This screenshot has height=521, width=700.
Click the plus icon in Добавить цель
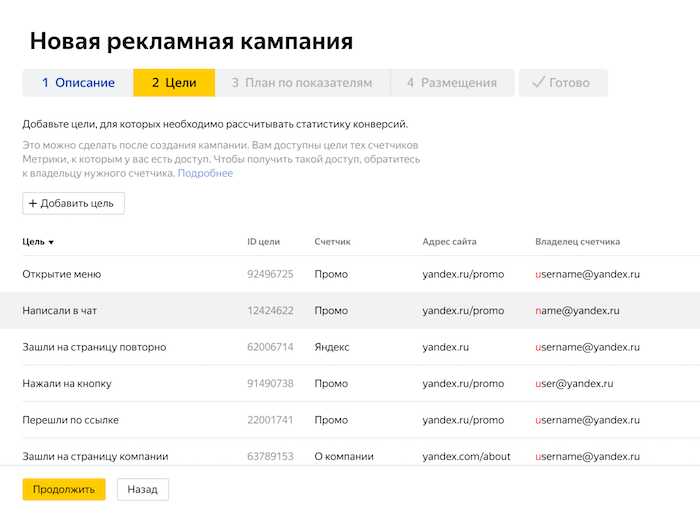tap(33, 204)
